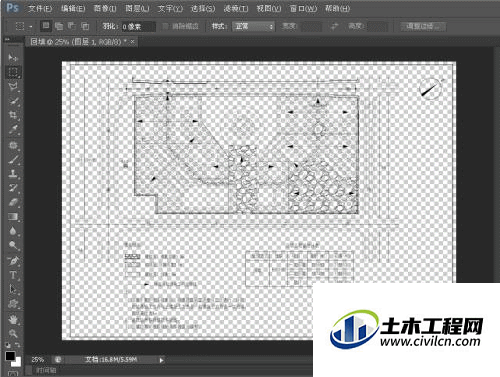500x377 pixels.
Task: Close the 回填 document tab
Action: (x=132, y=42)
